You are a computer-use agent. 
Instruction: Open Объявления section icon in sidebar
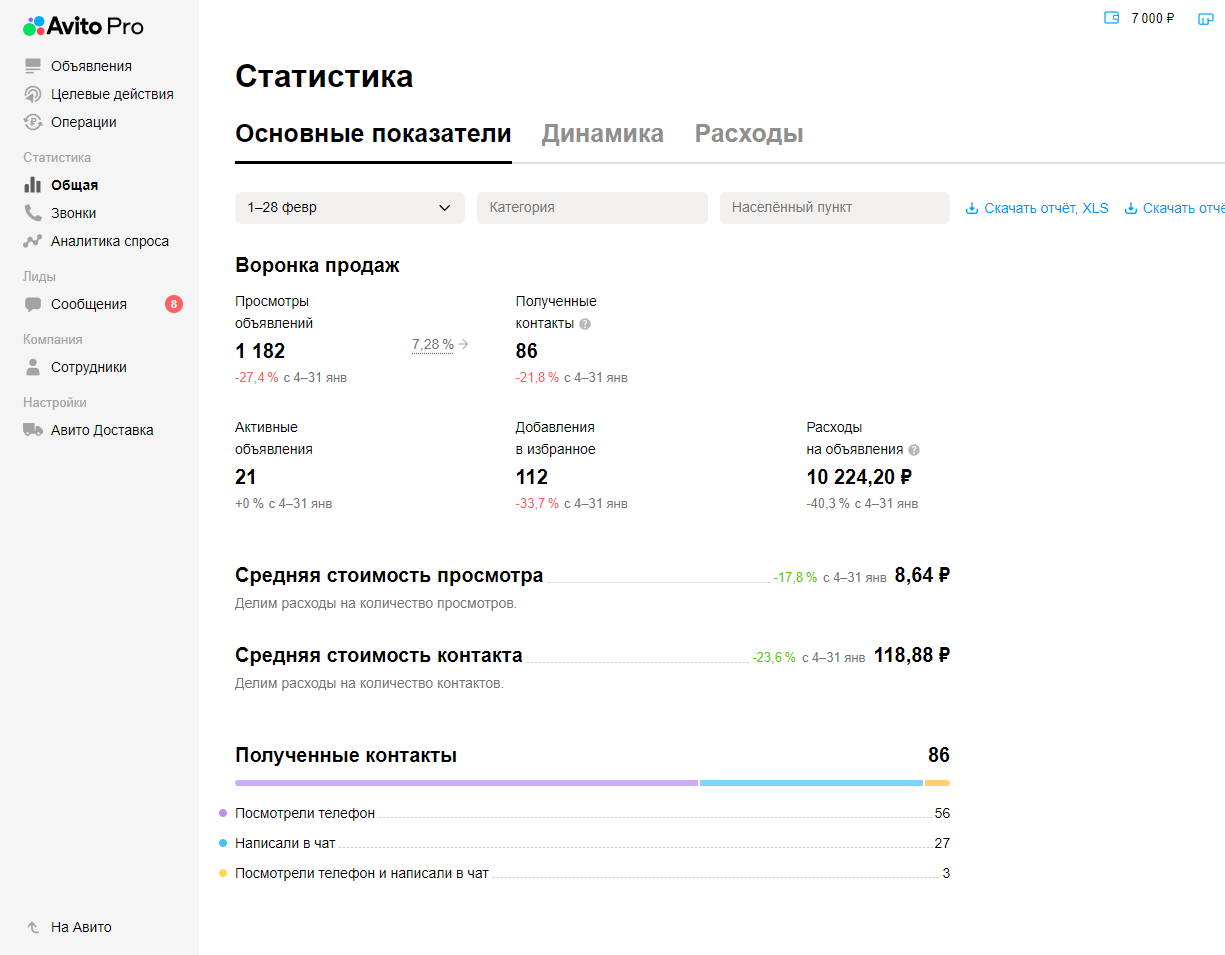click(x=33, y=66)
